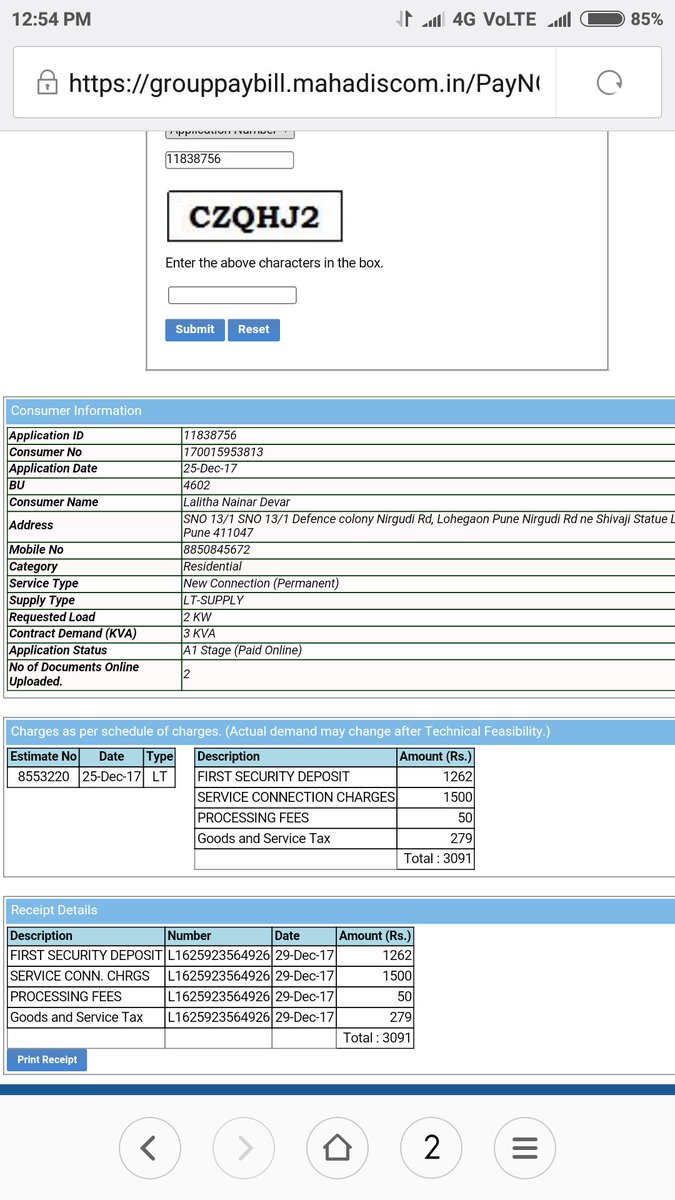Open the Application Number dropdown
The width and height of the screenshot is (675, 1200).
click(x=229, y=131)
